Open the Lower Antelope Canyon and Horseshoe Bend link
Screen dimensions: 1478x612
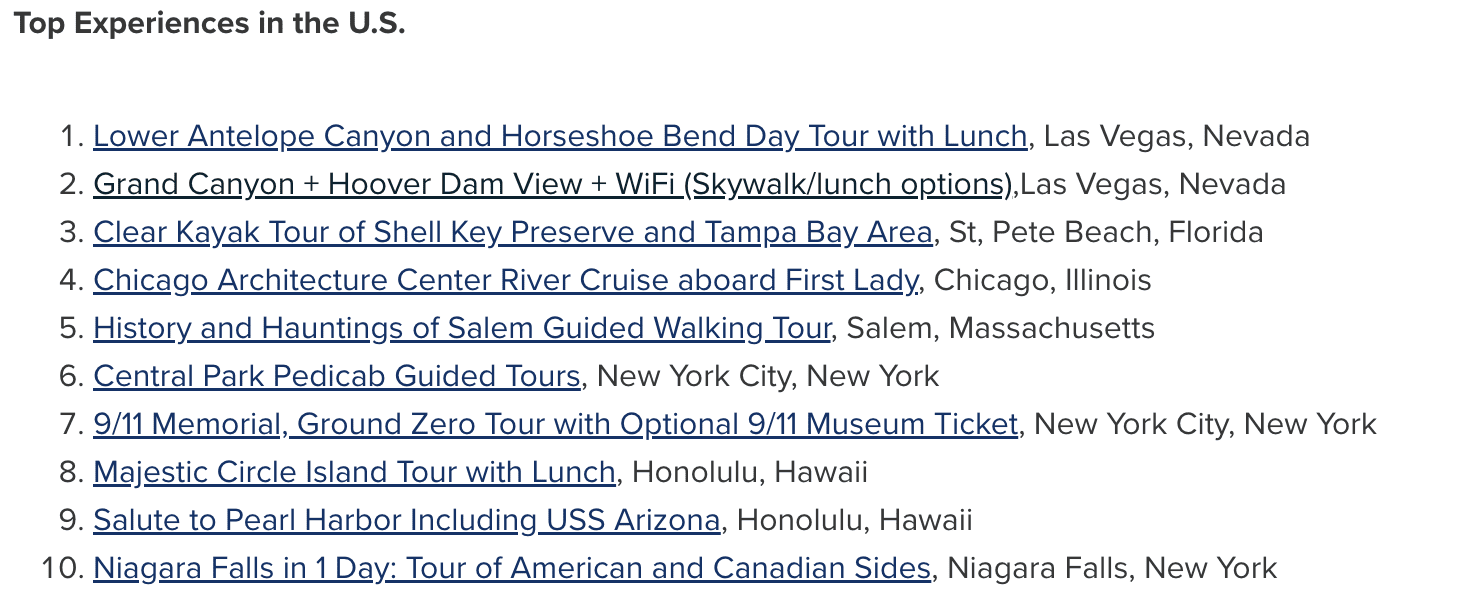coord(559,136)
